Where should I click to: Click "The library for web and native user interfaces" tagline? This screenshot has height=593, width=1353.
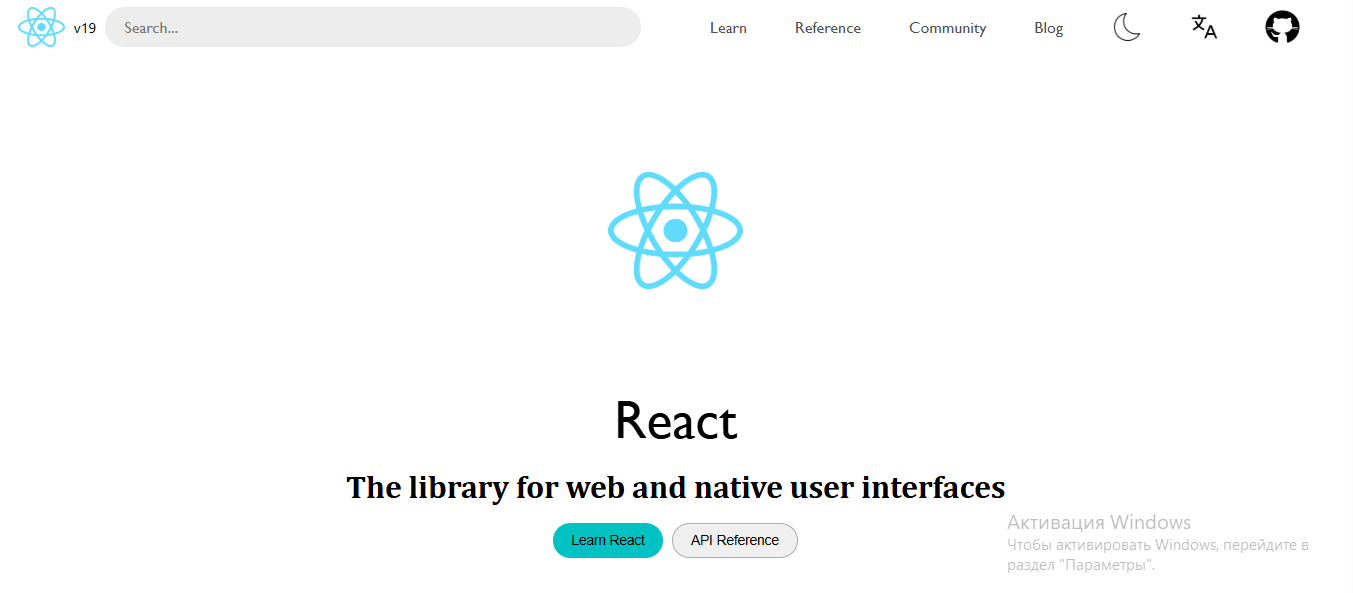tap(676, 488)
